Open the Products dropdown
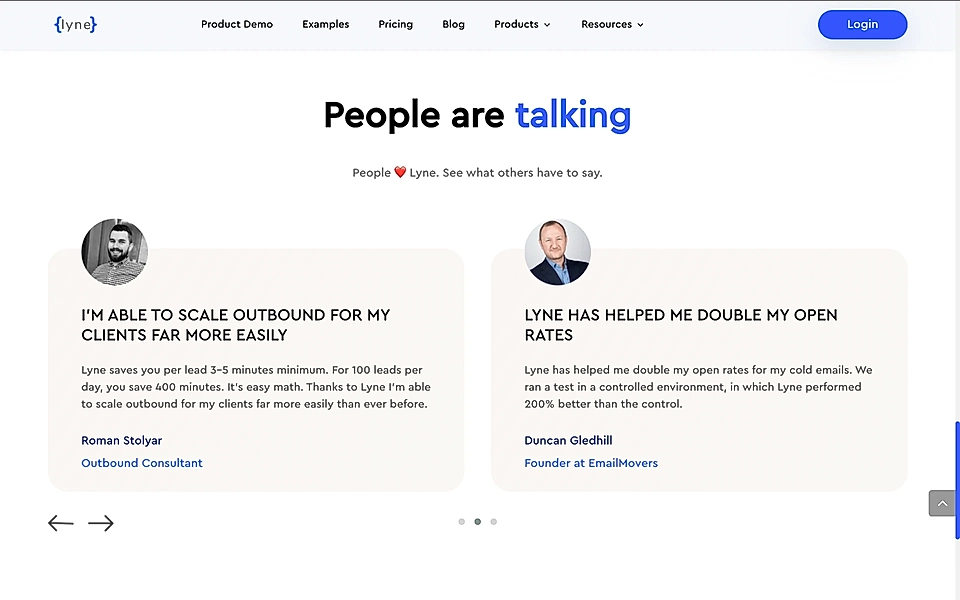The height and width of the screenshot is (600, 960). coord(516,24)
